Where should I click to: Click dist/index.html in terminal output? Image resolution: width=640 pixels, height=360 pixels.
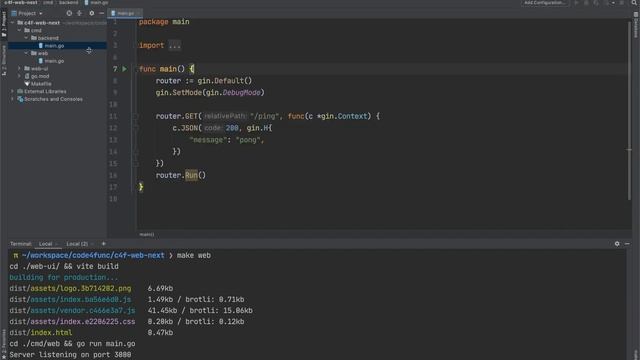[x=41, y=333]
